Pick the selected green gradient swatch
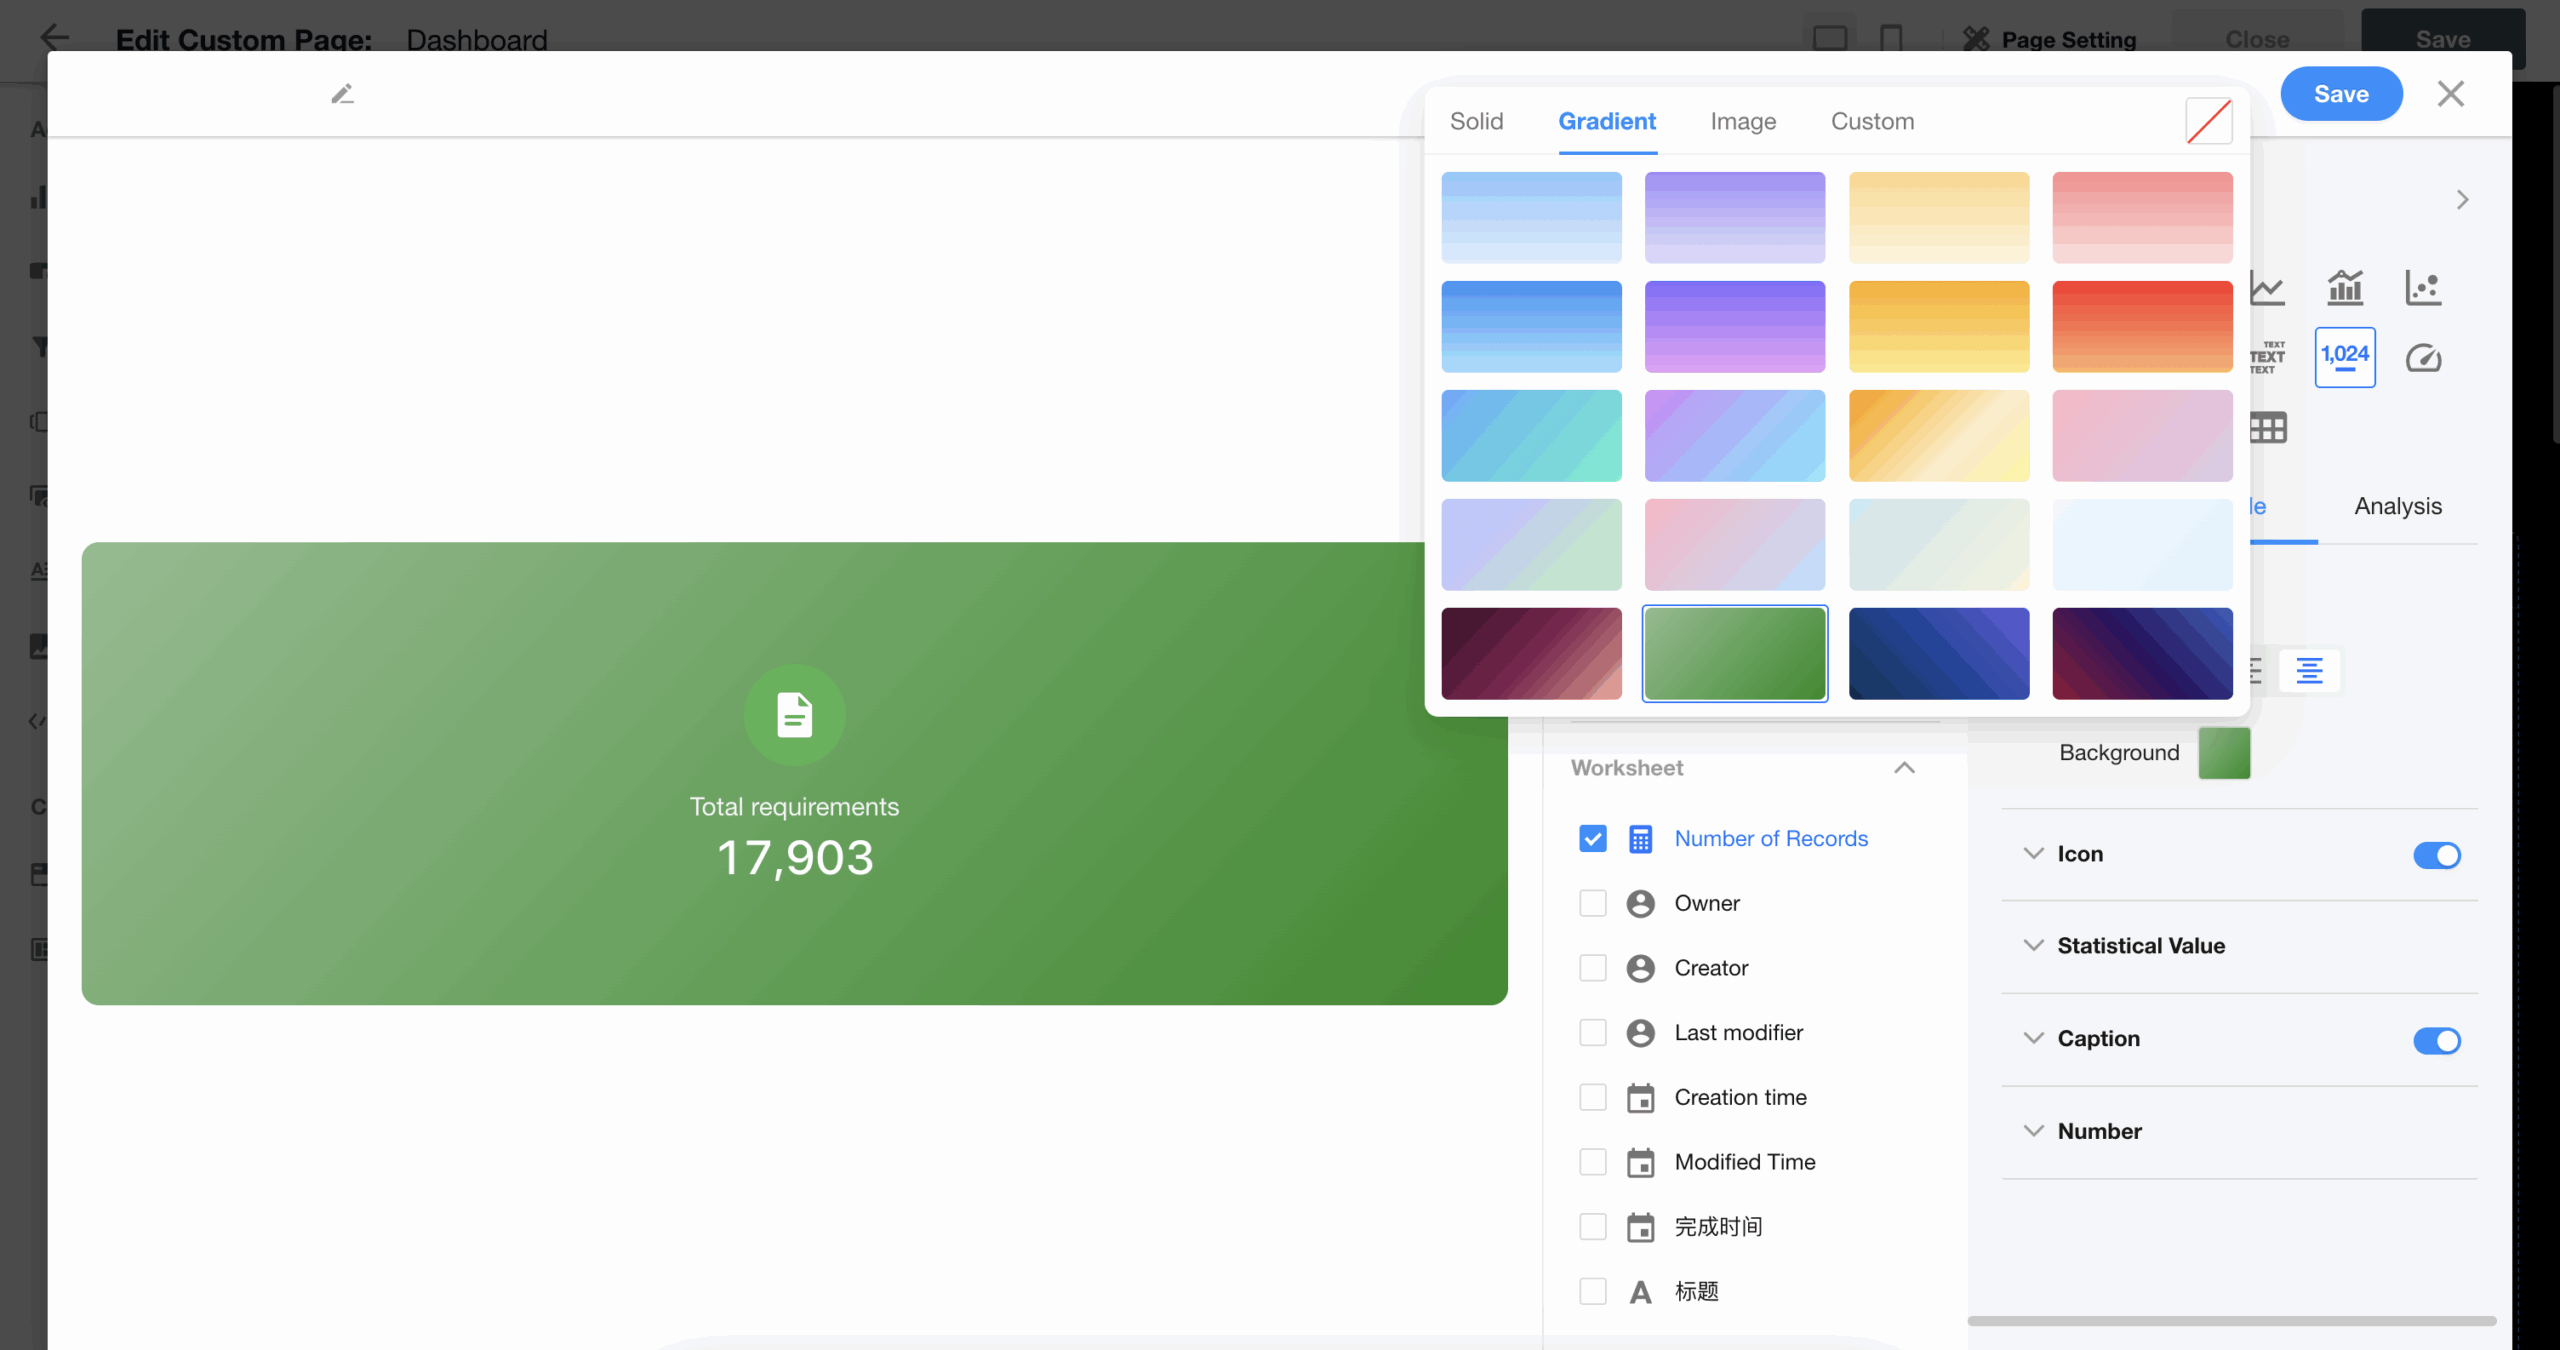 [1735, 654]
